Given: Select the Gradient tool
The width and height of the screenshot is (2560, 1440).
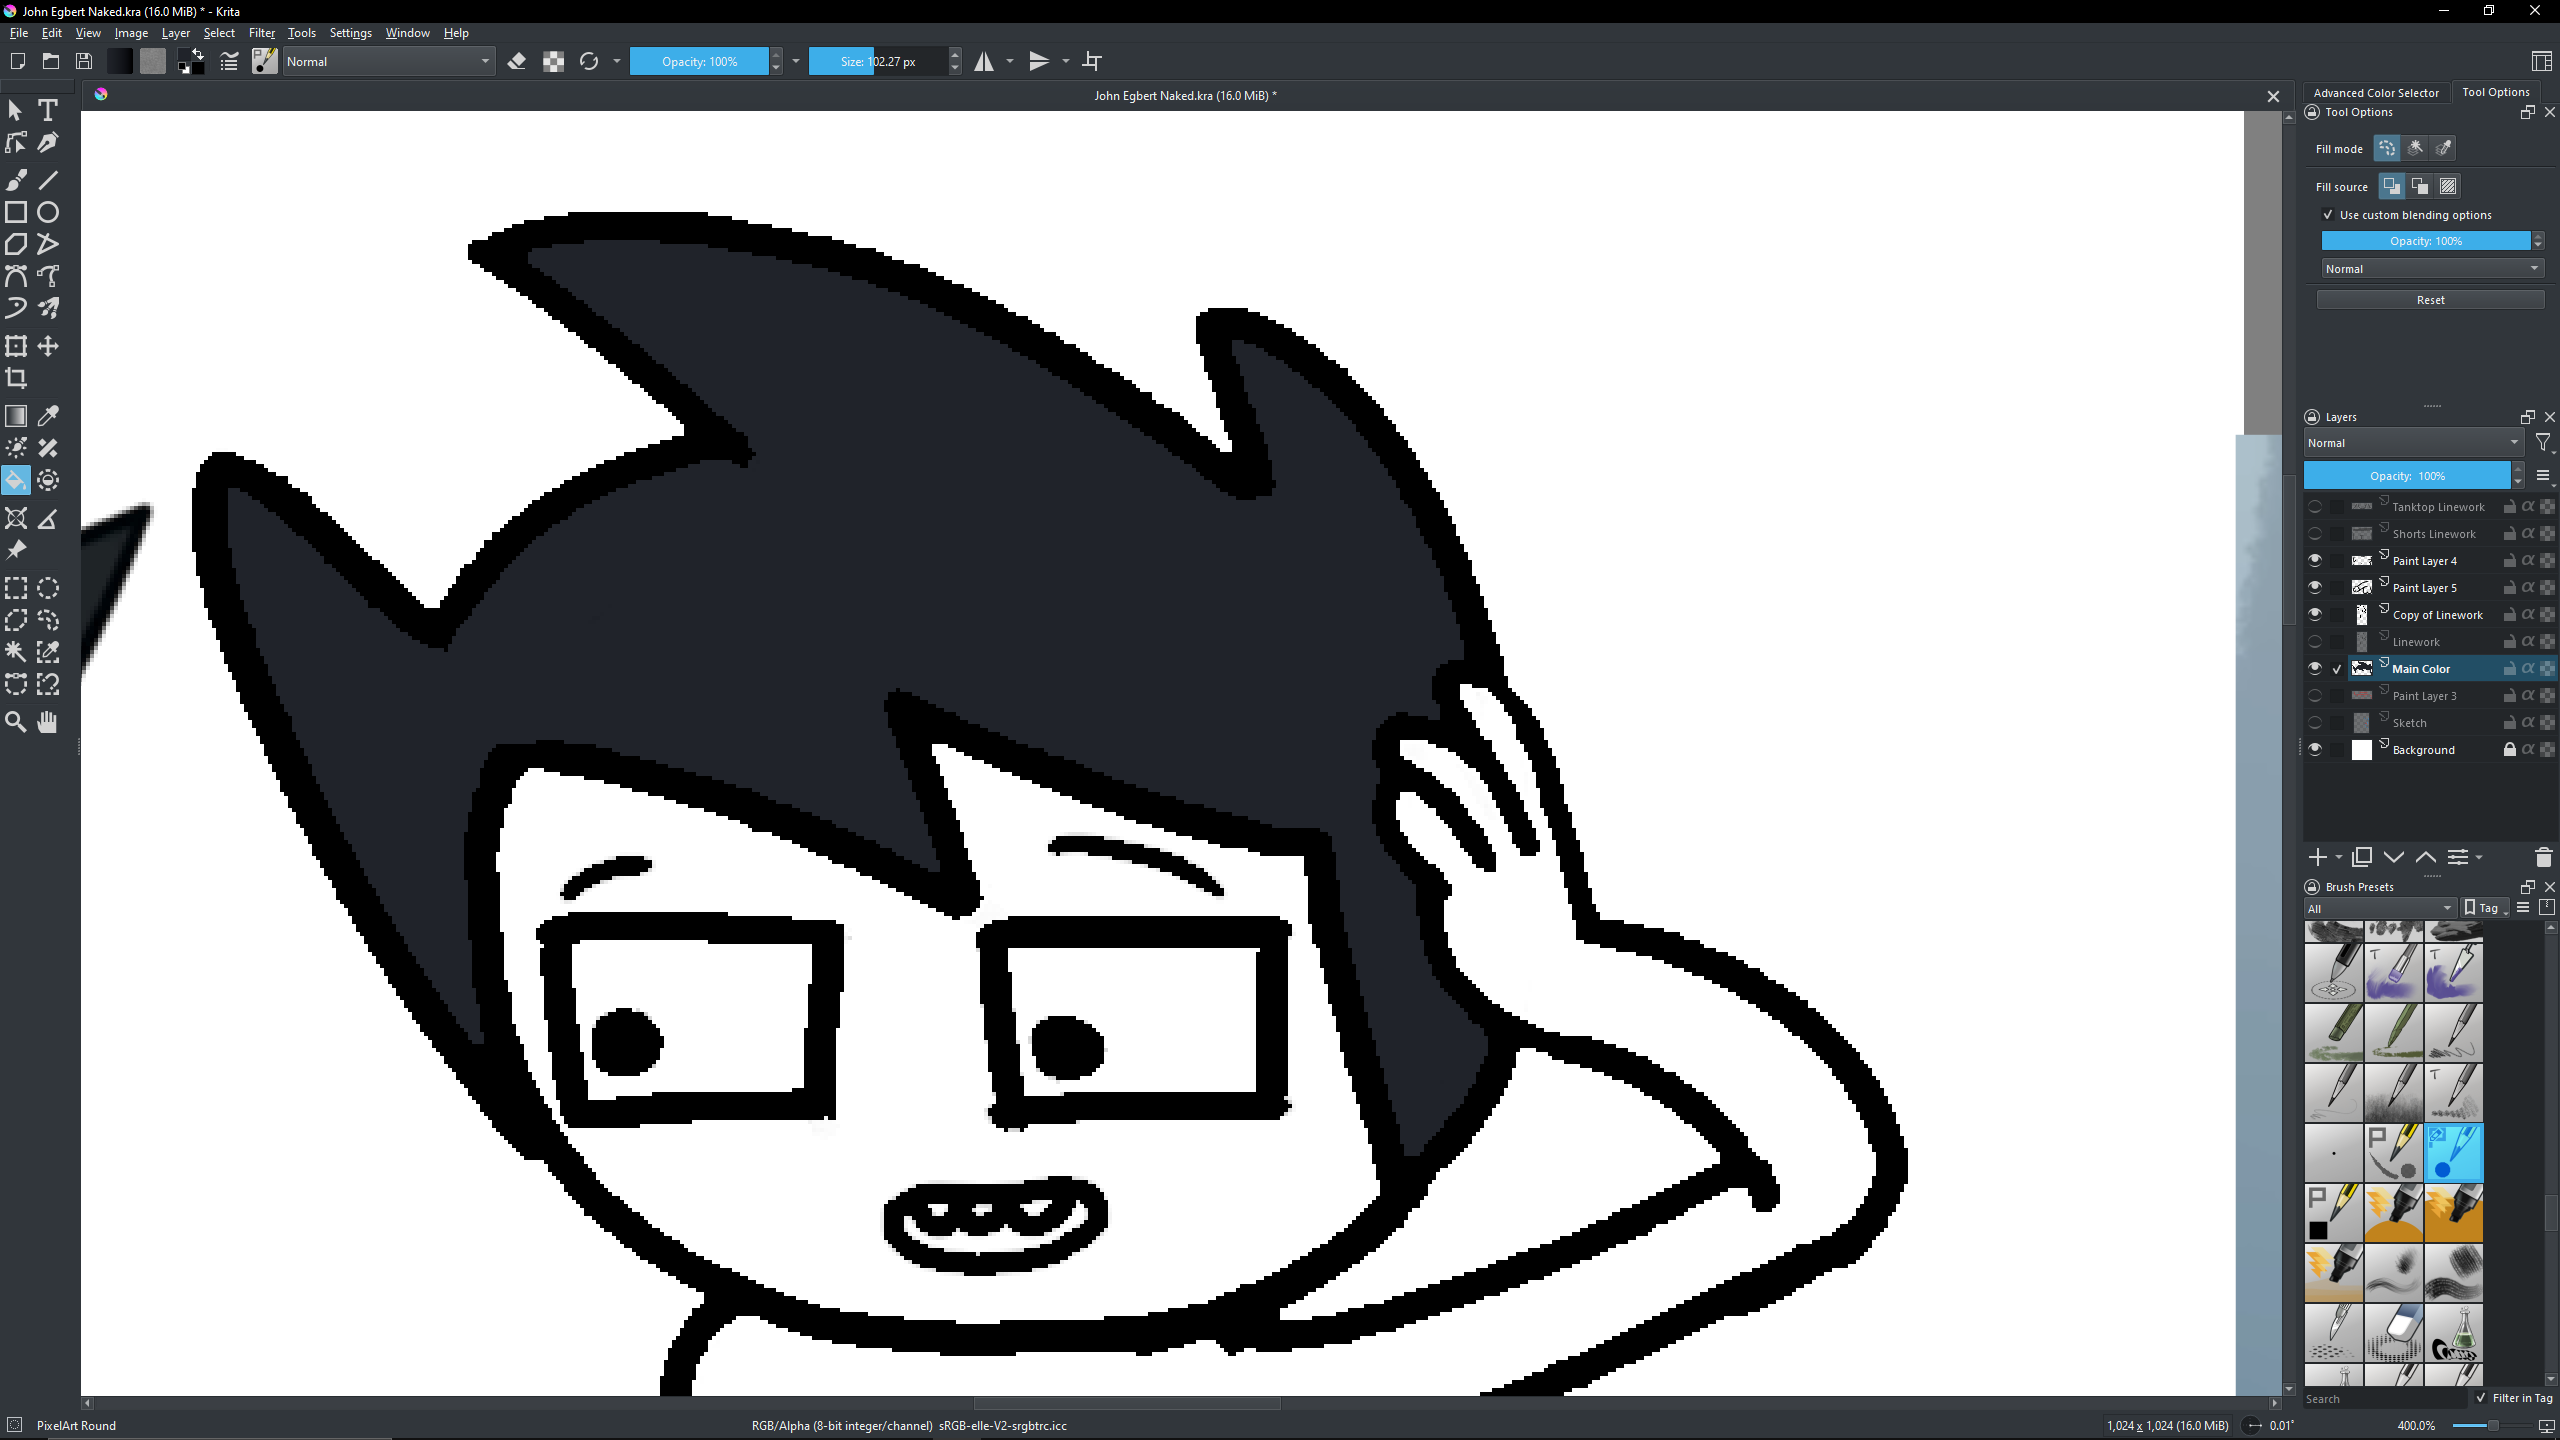Looking at the screenshot, I should [16, 416].
